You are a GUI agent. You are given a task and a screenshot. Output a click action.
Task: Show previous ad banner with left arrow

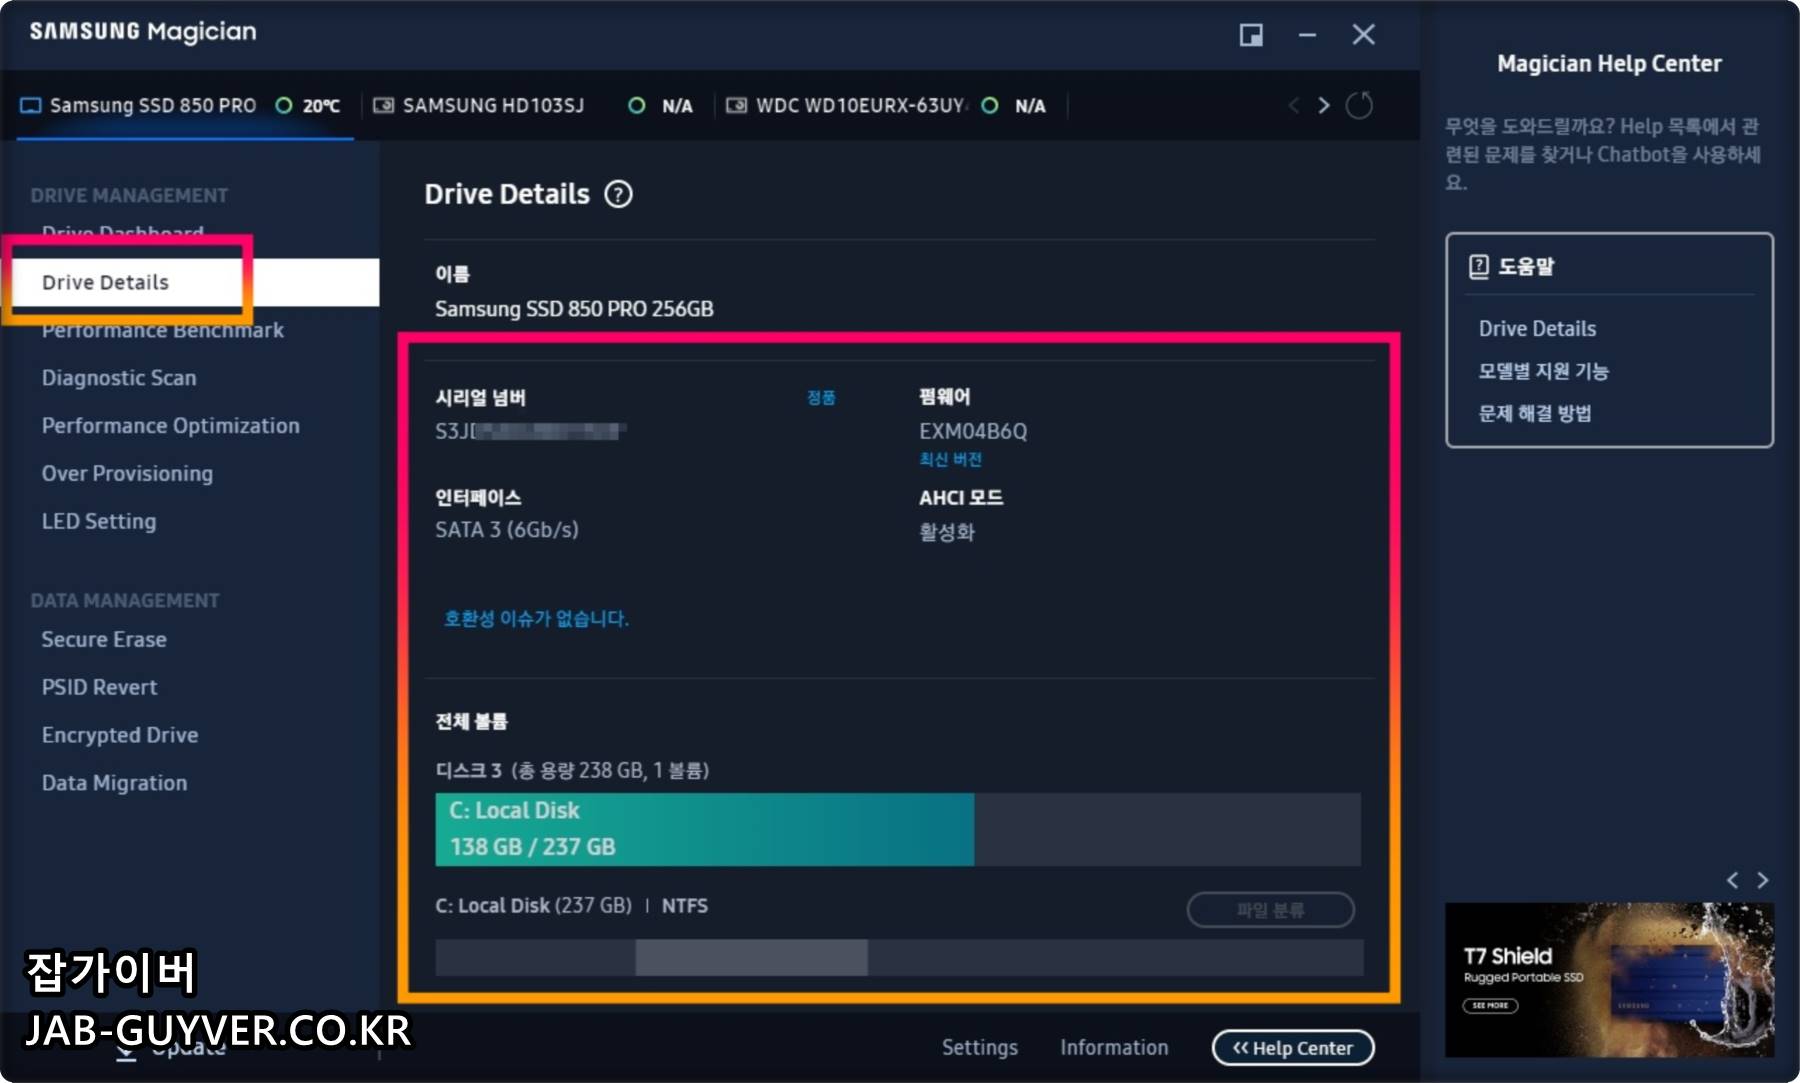click(x=1732, y=880)
